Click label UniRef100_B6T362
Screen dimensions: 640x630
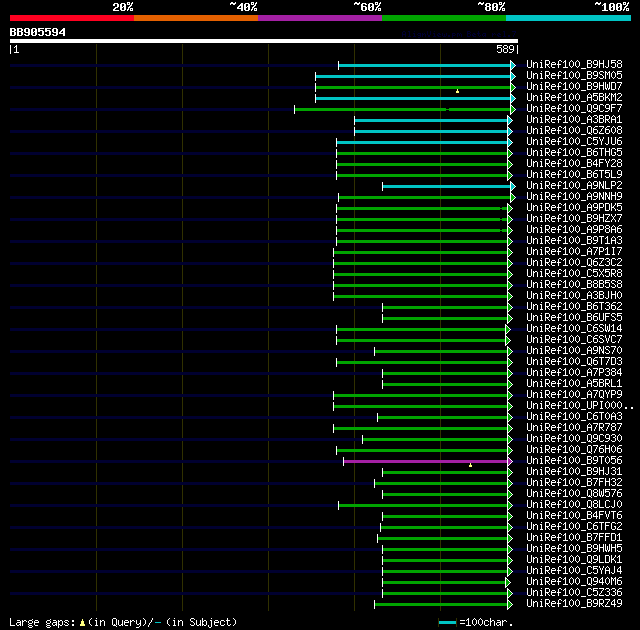tap(574, 307)
